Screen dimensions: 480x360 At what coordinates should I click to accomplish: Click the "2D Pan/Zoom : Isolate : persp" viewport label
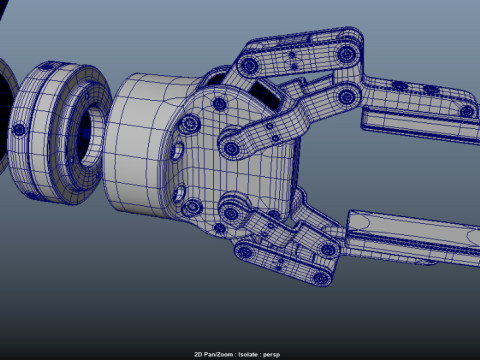point(237,354)
